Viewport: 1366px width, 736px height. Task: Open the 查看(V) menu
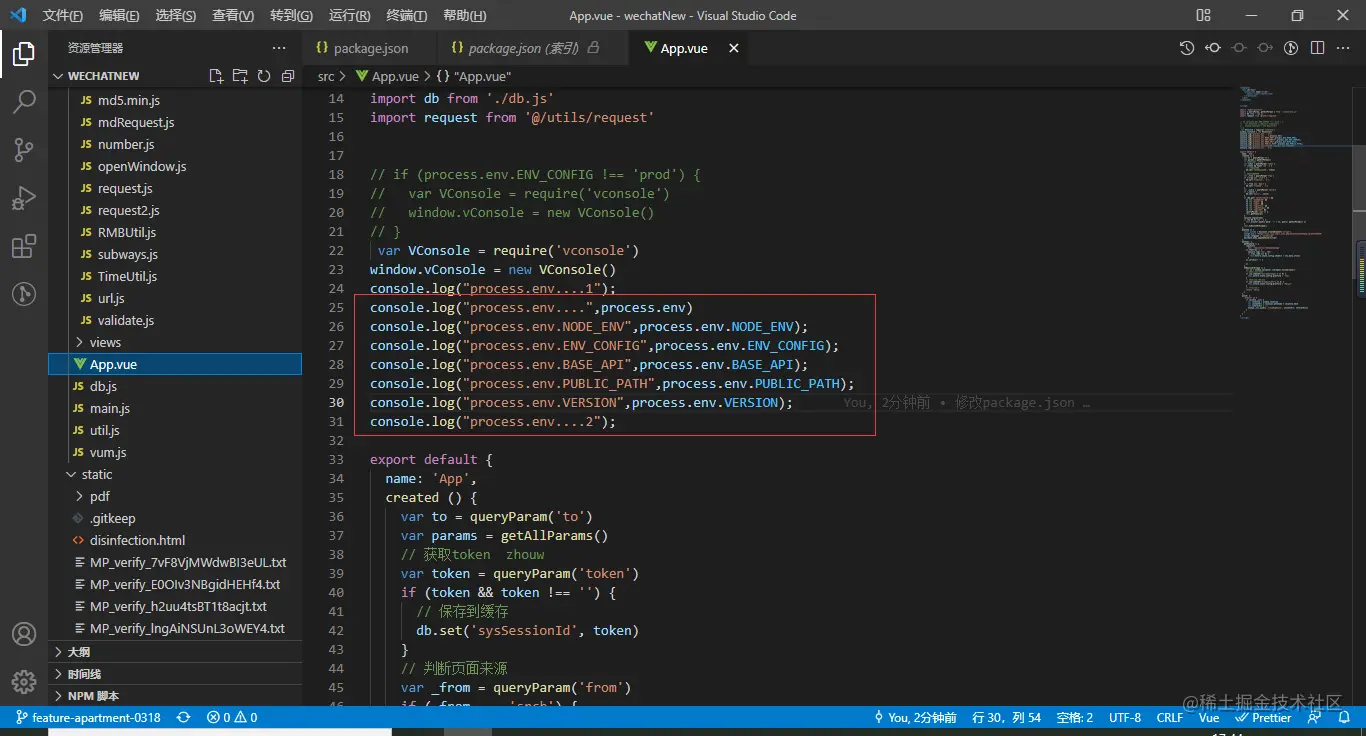(x=233, y=15)
